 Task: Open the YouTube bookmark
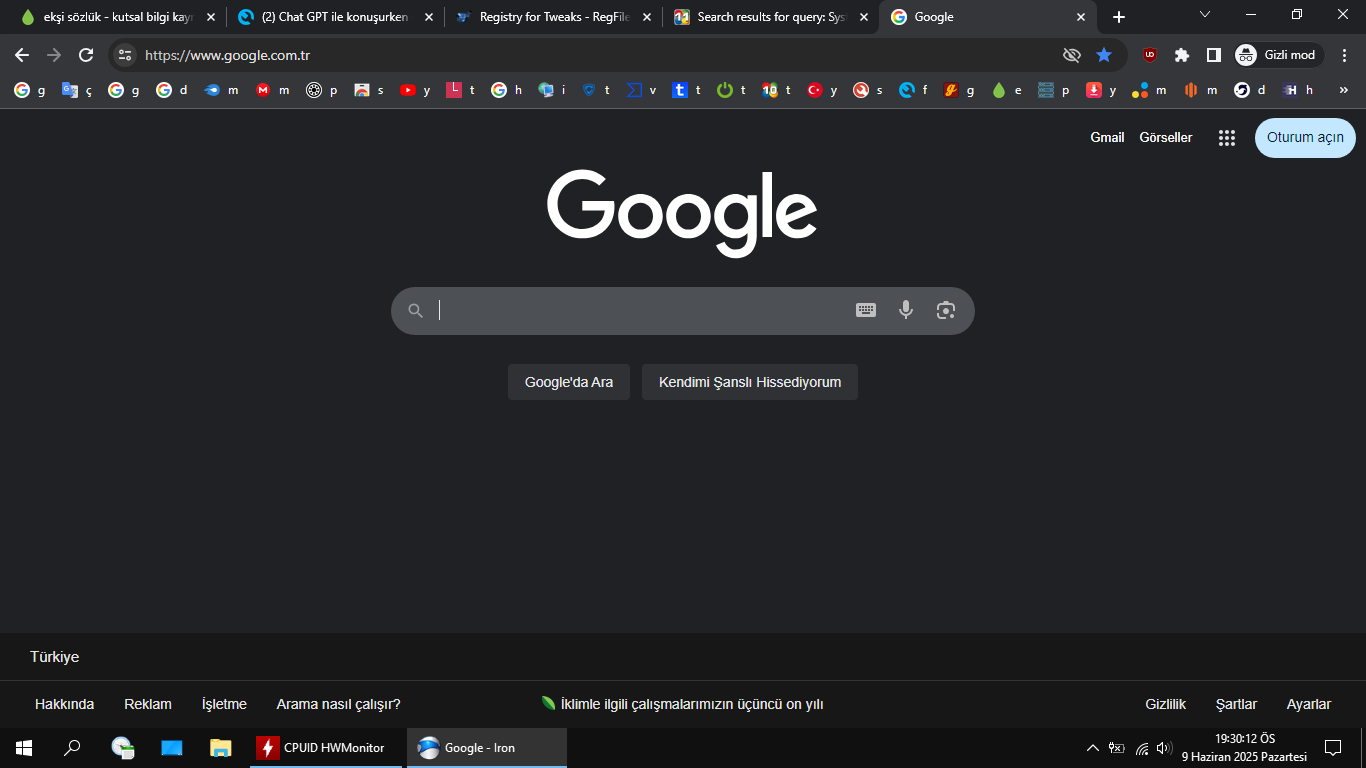pos(415,90)
